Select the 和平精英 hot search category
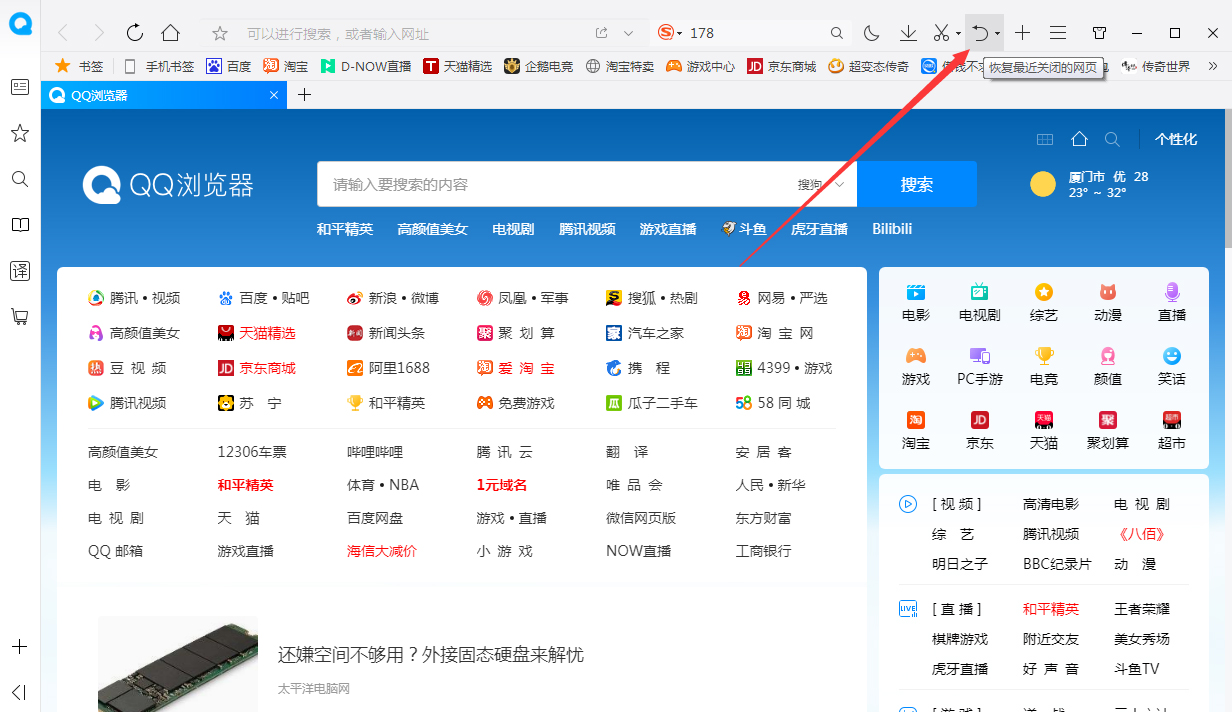Image resolution: width=1232 pixels, height=712 pixels. point(344,229)
